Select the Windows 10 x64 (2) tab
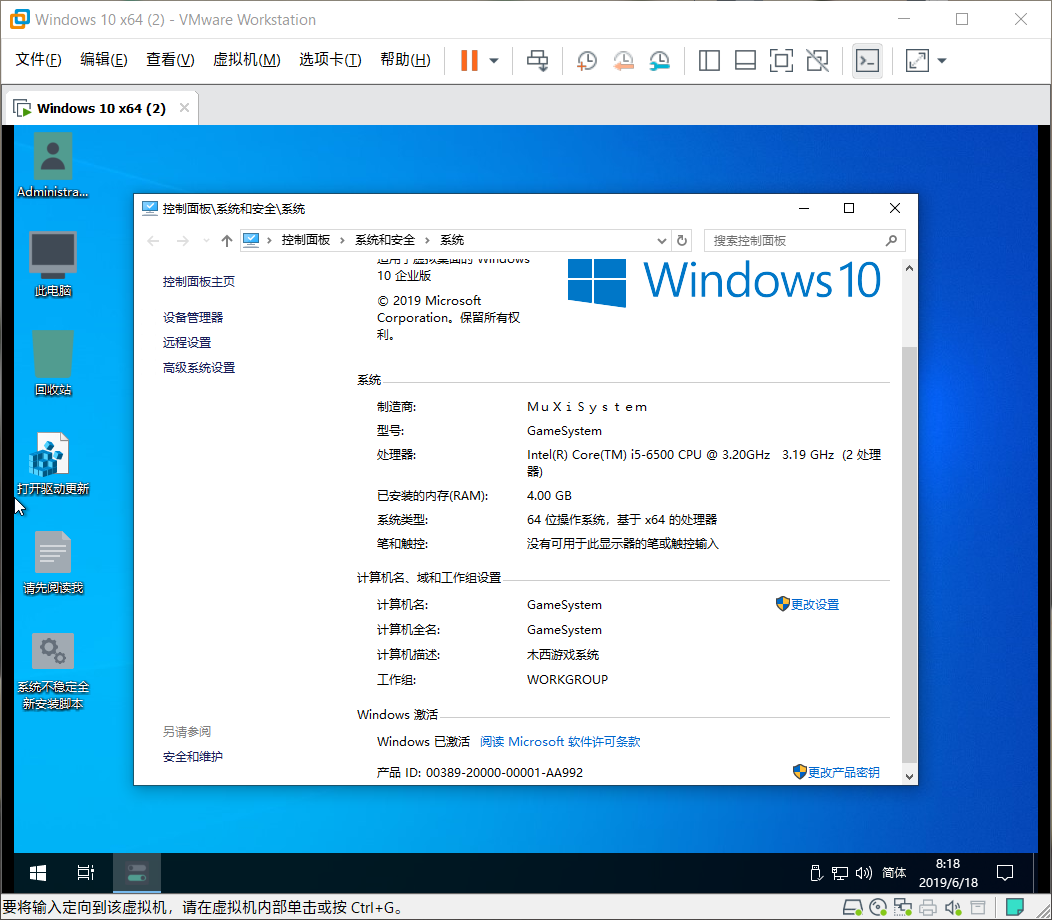 click(x=101, y=108)
